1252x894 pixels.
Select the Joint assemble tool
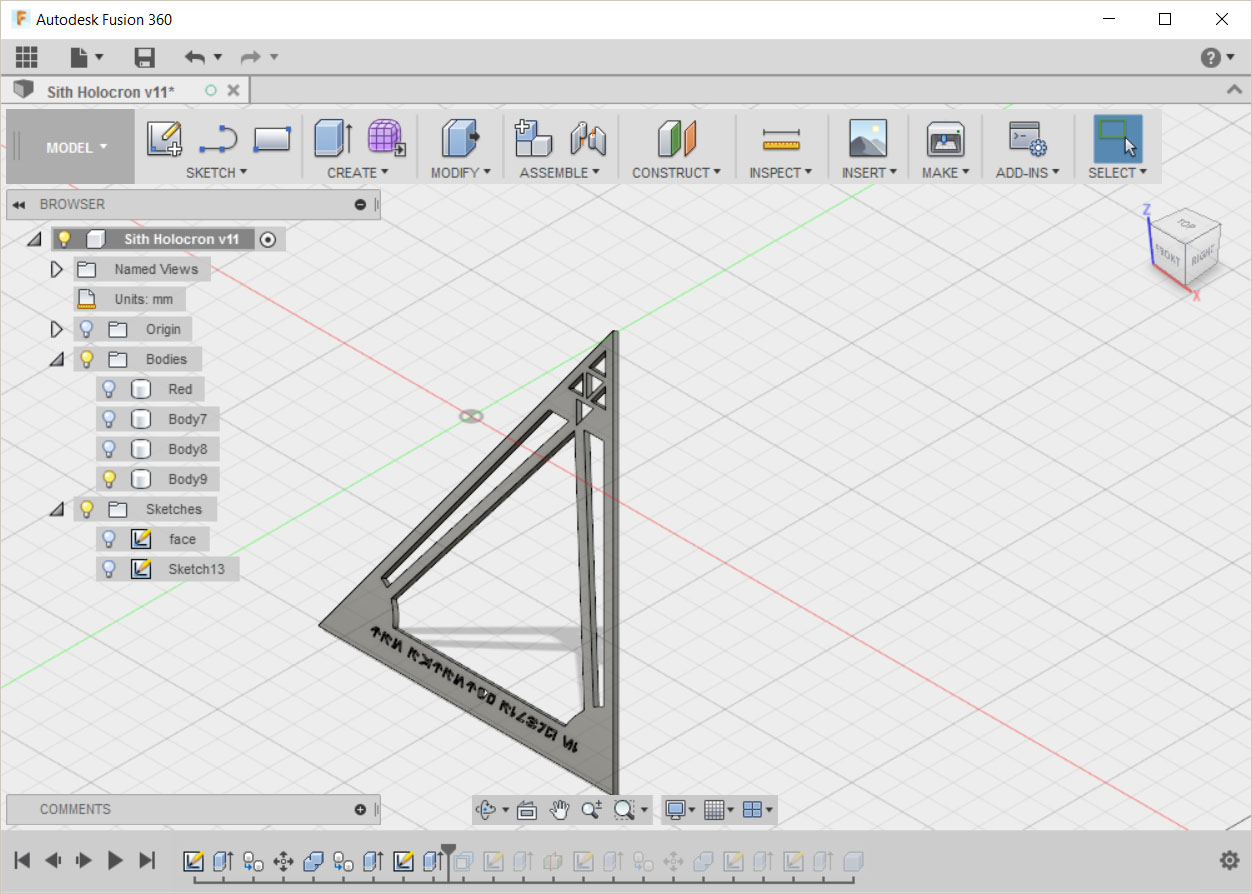point(588,138)
